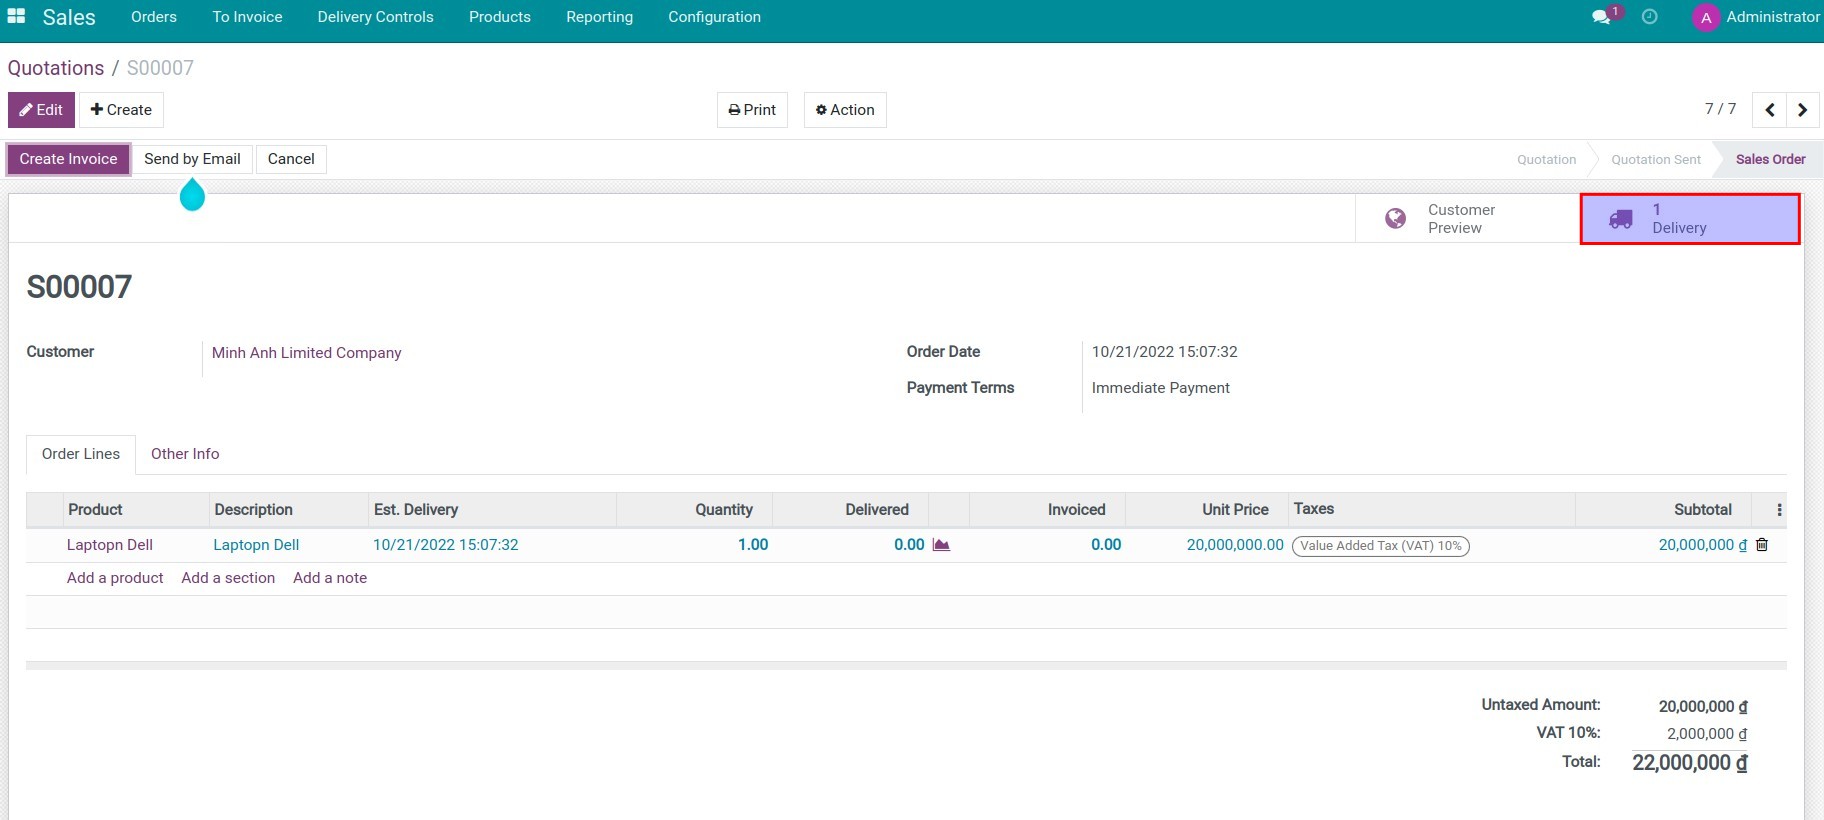Open the Administrator user menu
The height and width of the screenshot is (820, 1824).
click(1757, 17)
